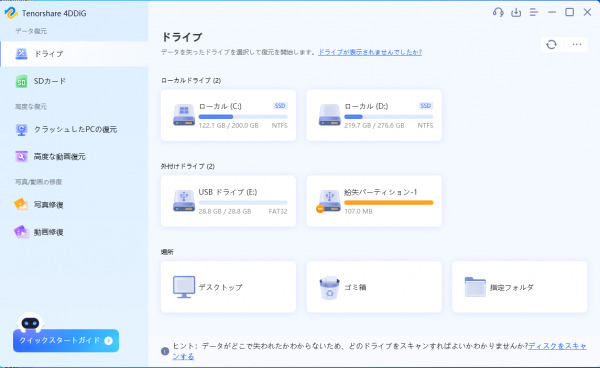600x368 pixels.
Task: Open SDカード in the sidebar
Action: [74, 81]
